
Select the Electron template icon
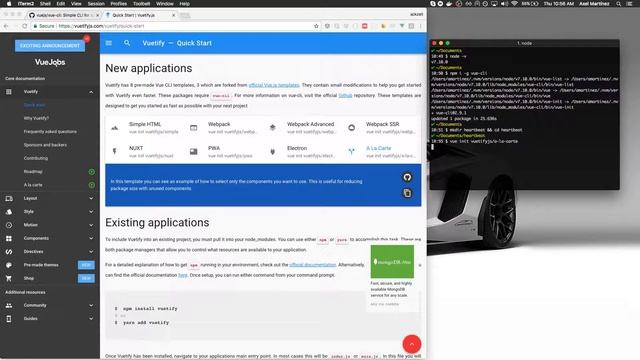(273, 151)
